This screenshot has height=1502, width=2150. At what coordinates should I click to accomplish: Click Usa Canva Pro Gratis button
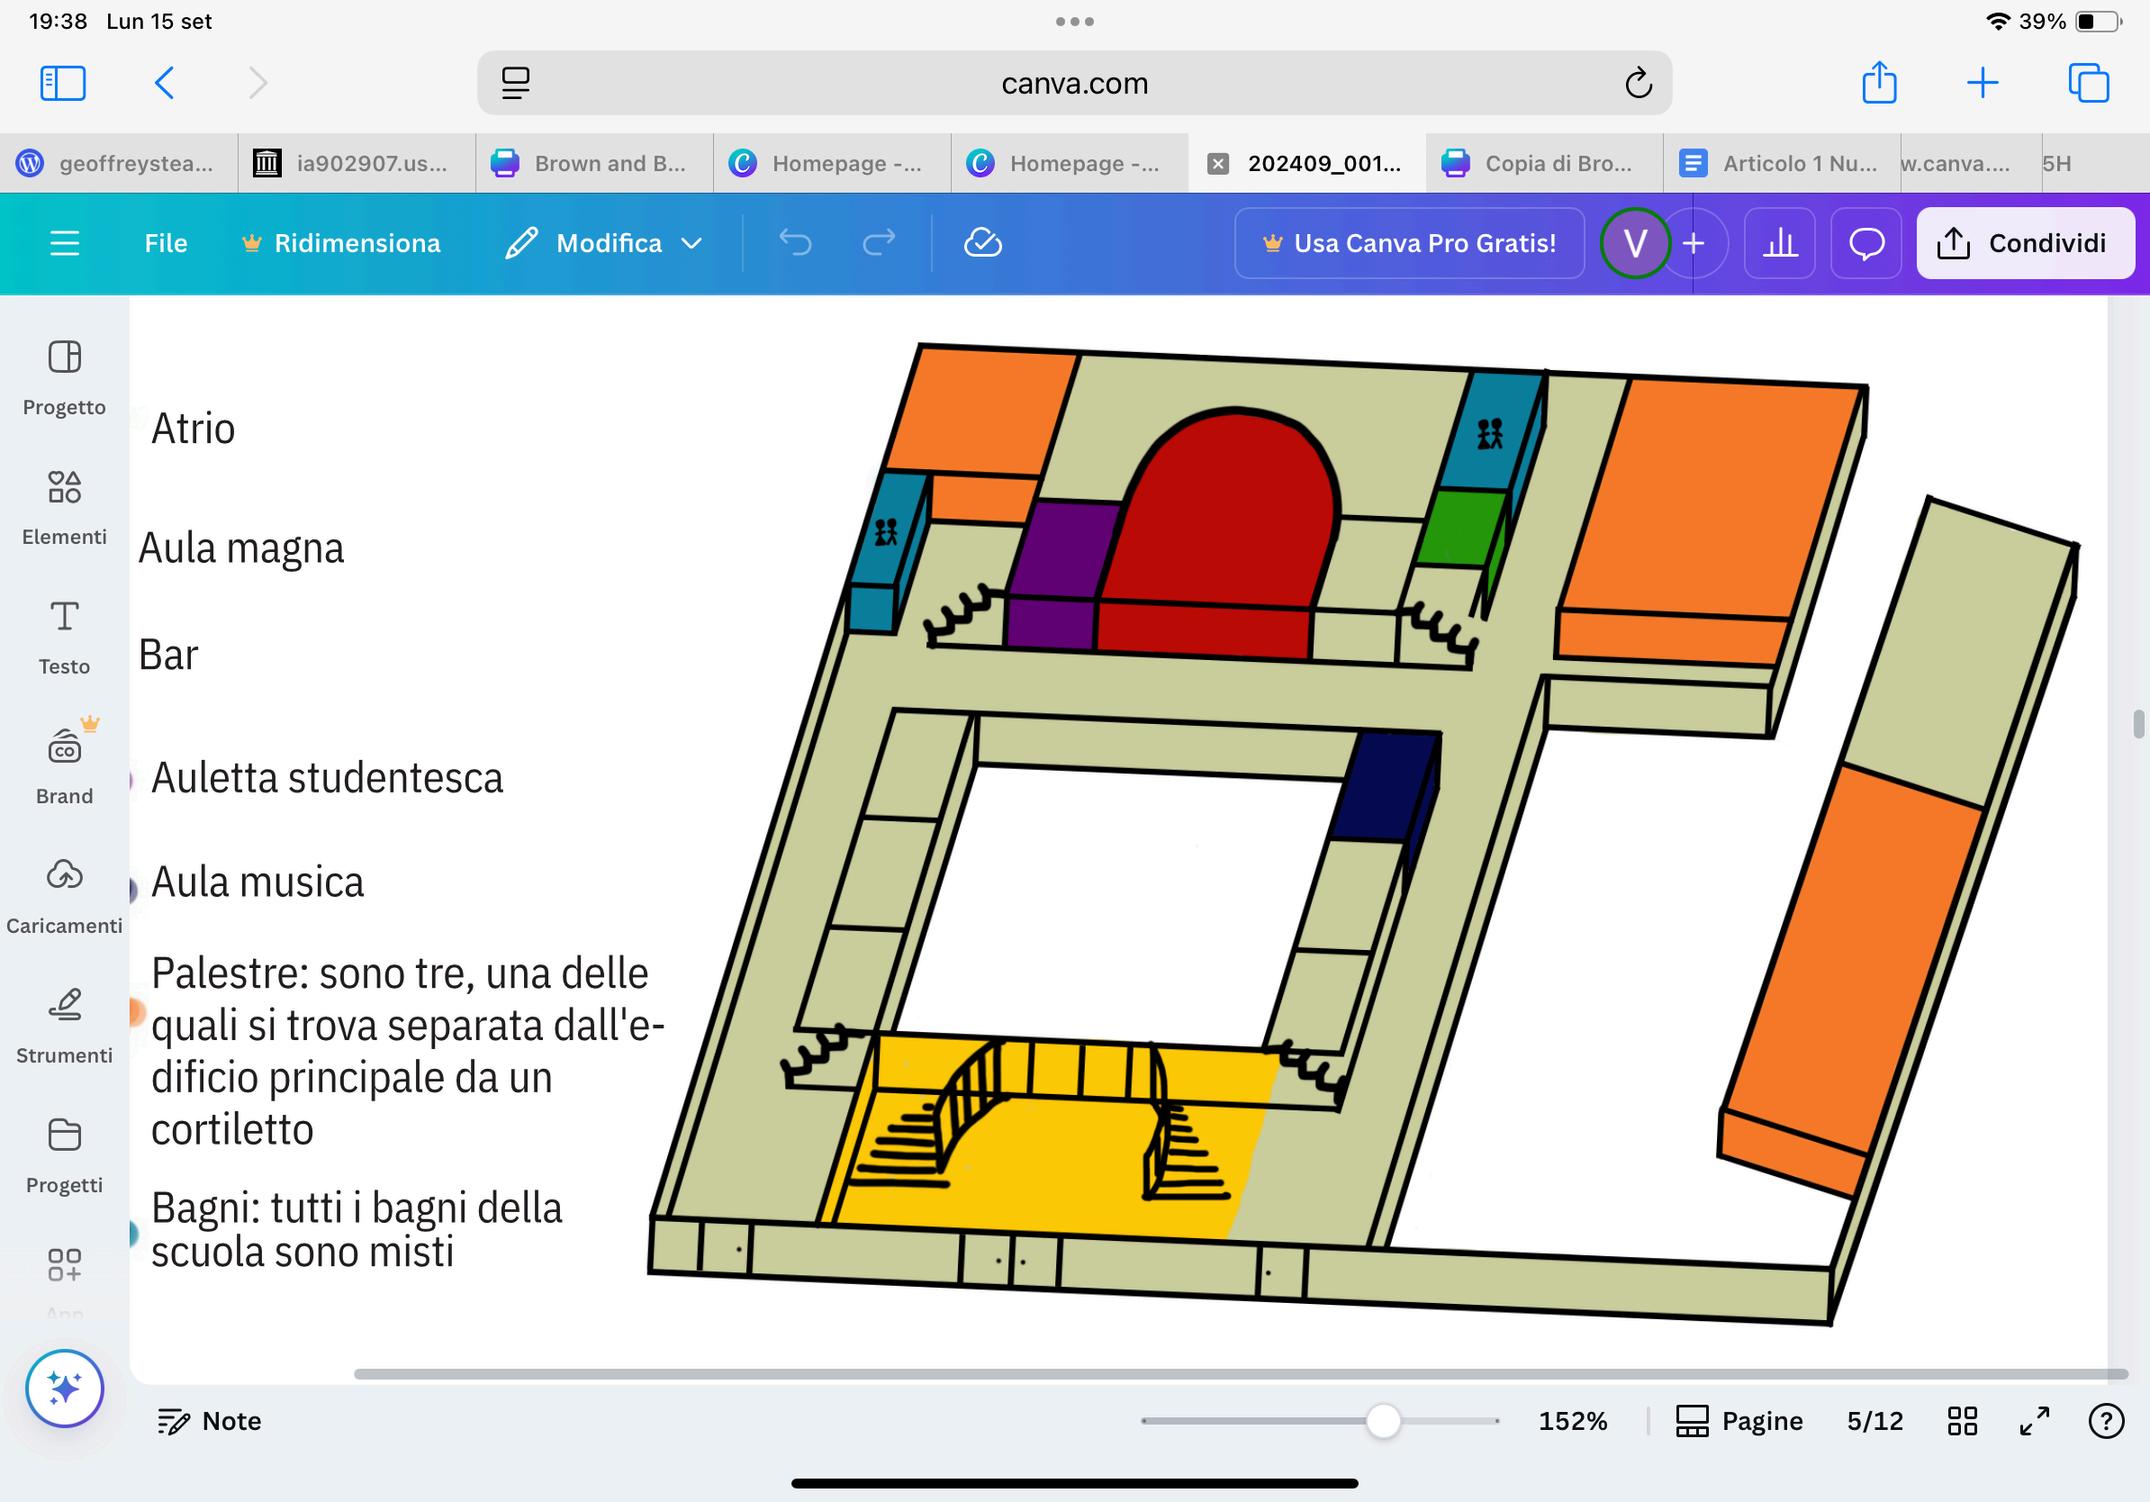click(x=1409, y=243)
